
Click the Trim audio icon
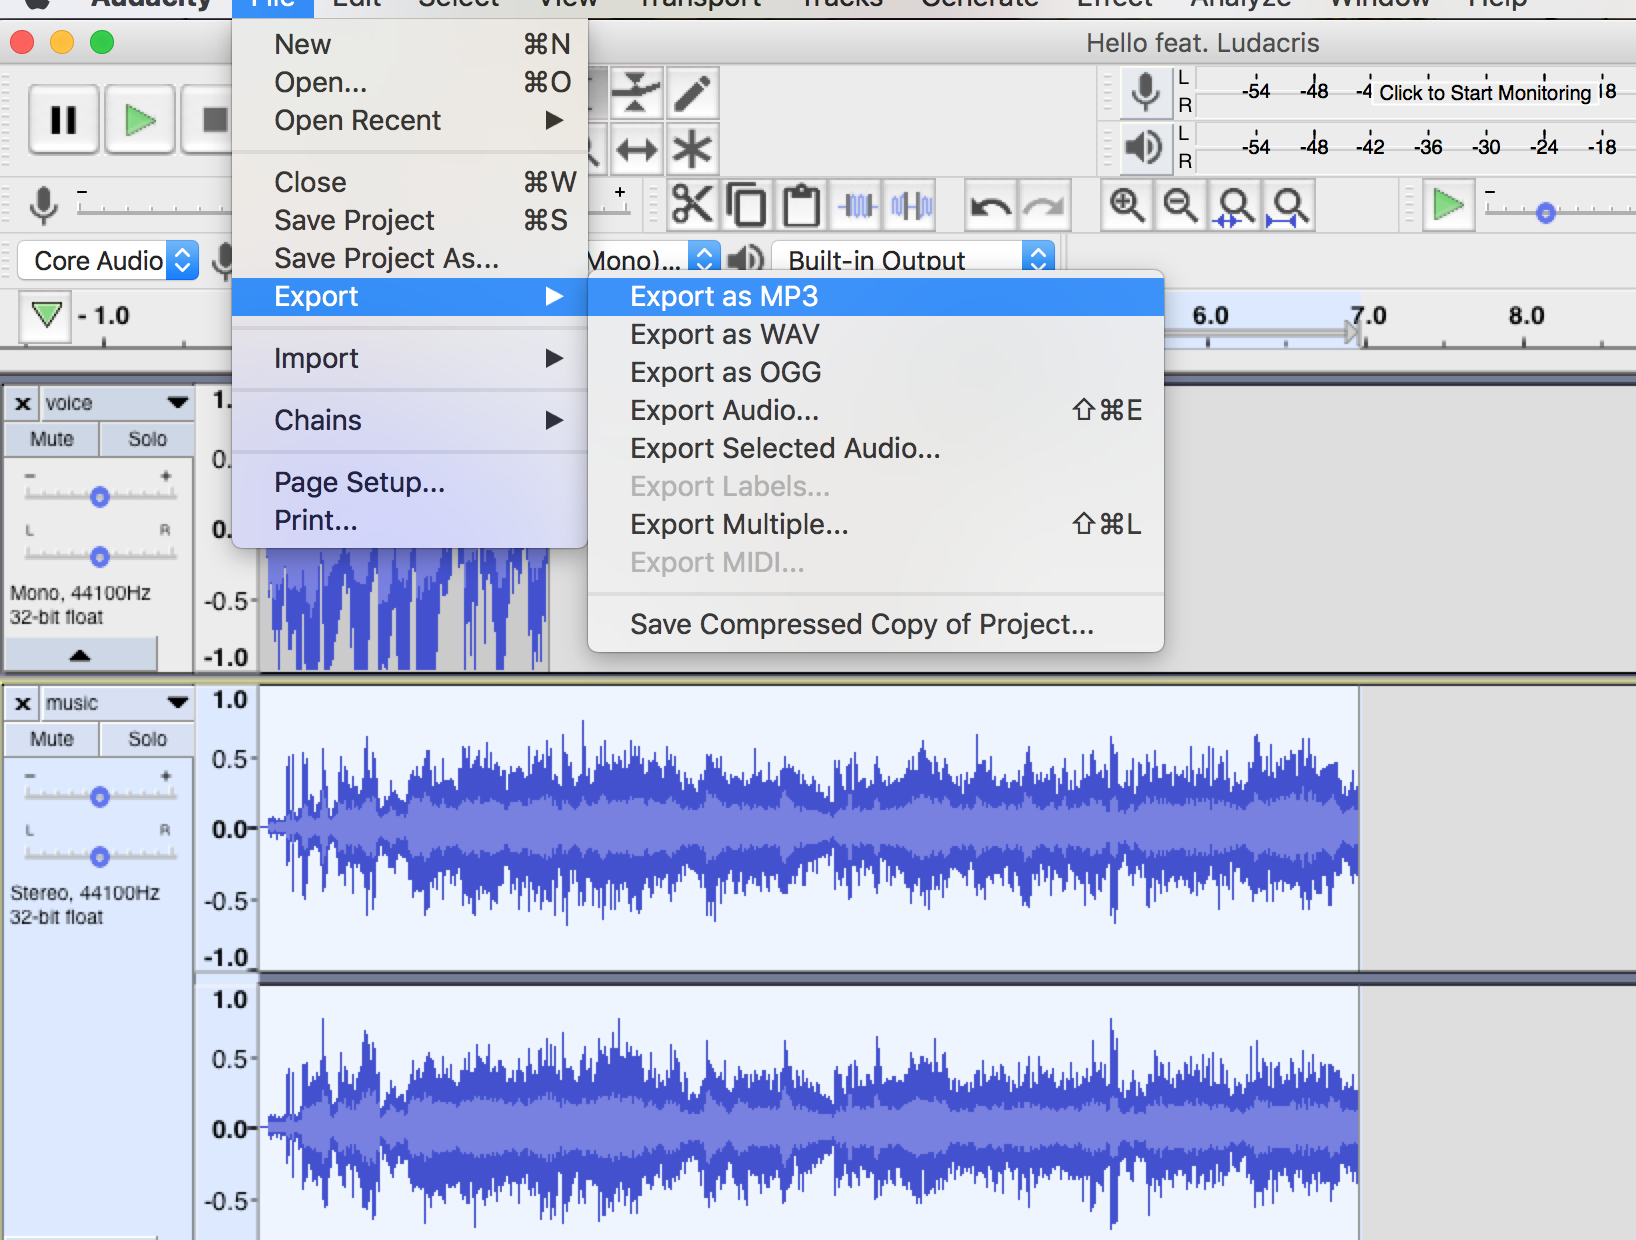[x=857, y=206]
